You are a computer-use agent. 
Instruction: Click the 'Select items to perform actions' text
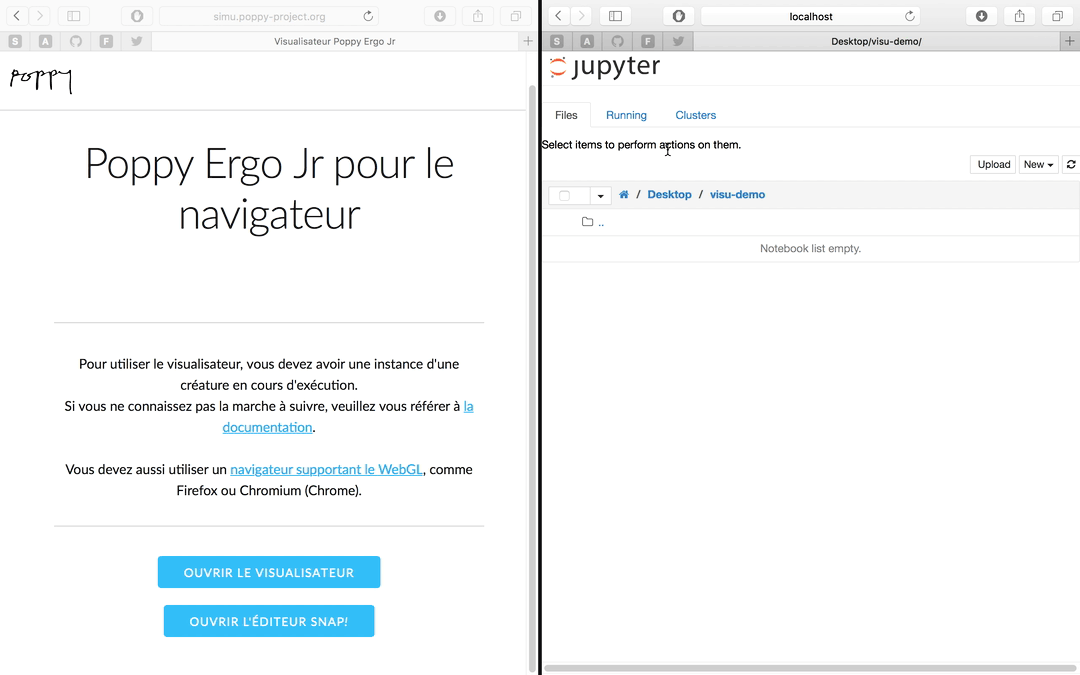pyautogui.click(x=641, y=145)
